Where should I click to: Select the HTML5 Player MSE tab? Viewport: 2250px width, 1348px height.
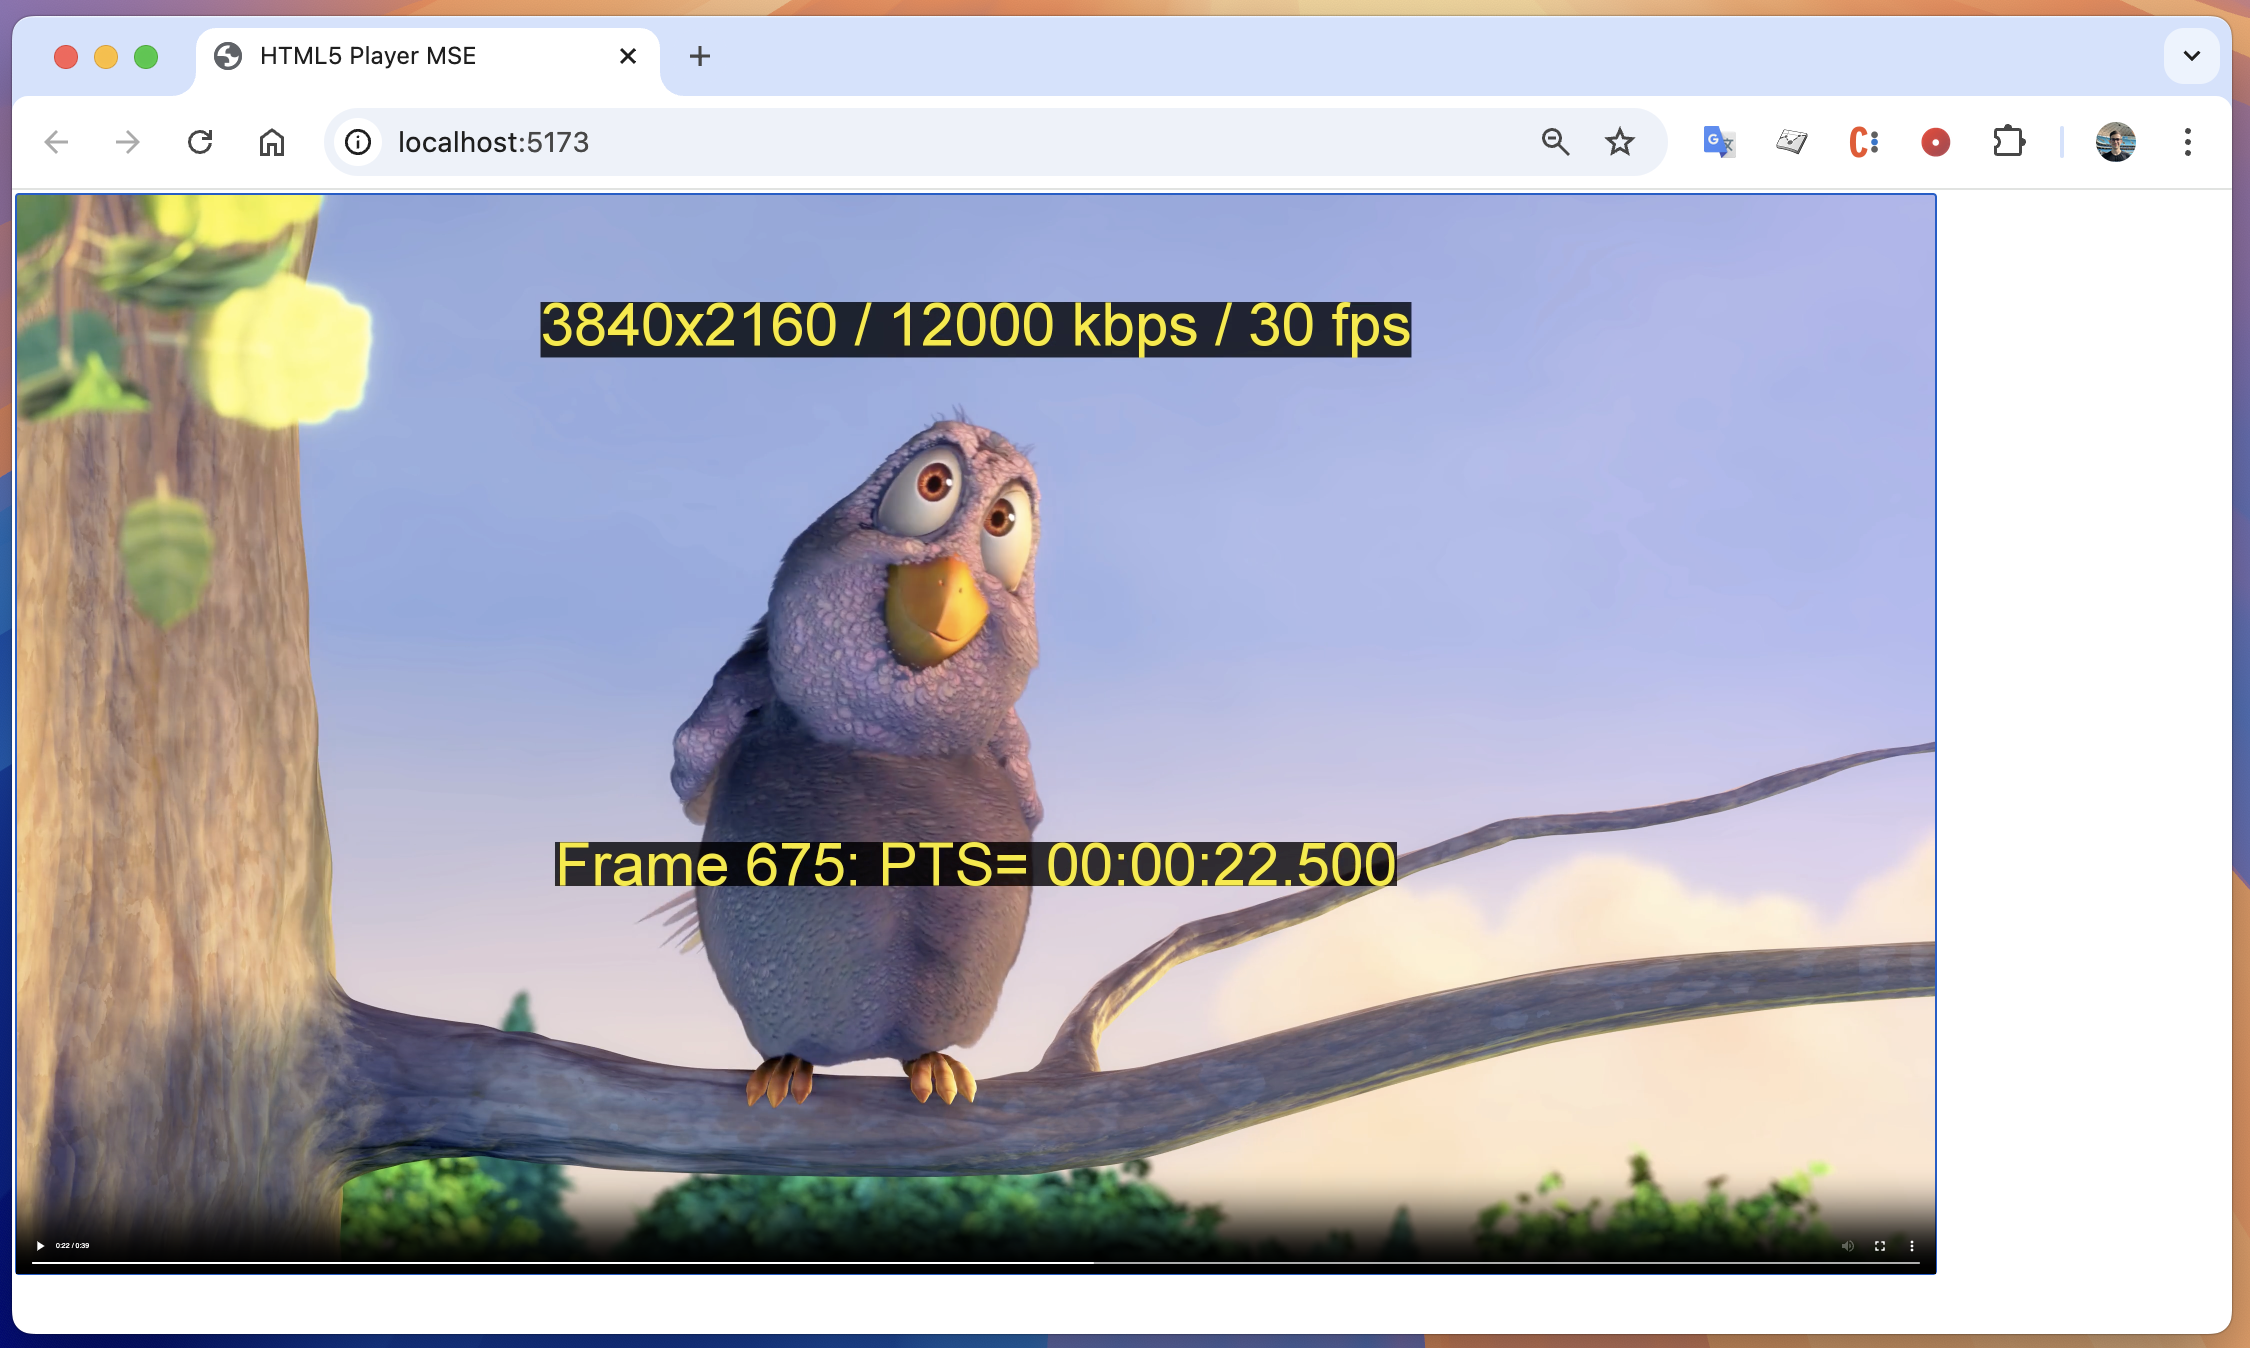[427, 57]
